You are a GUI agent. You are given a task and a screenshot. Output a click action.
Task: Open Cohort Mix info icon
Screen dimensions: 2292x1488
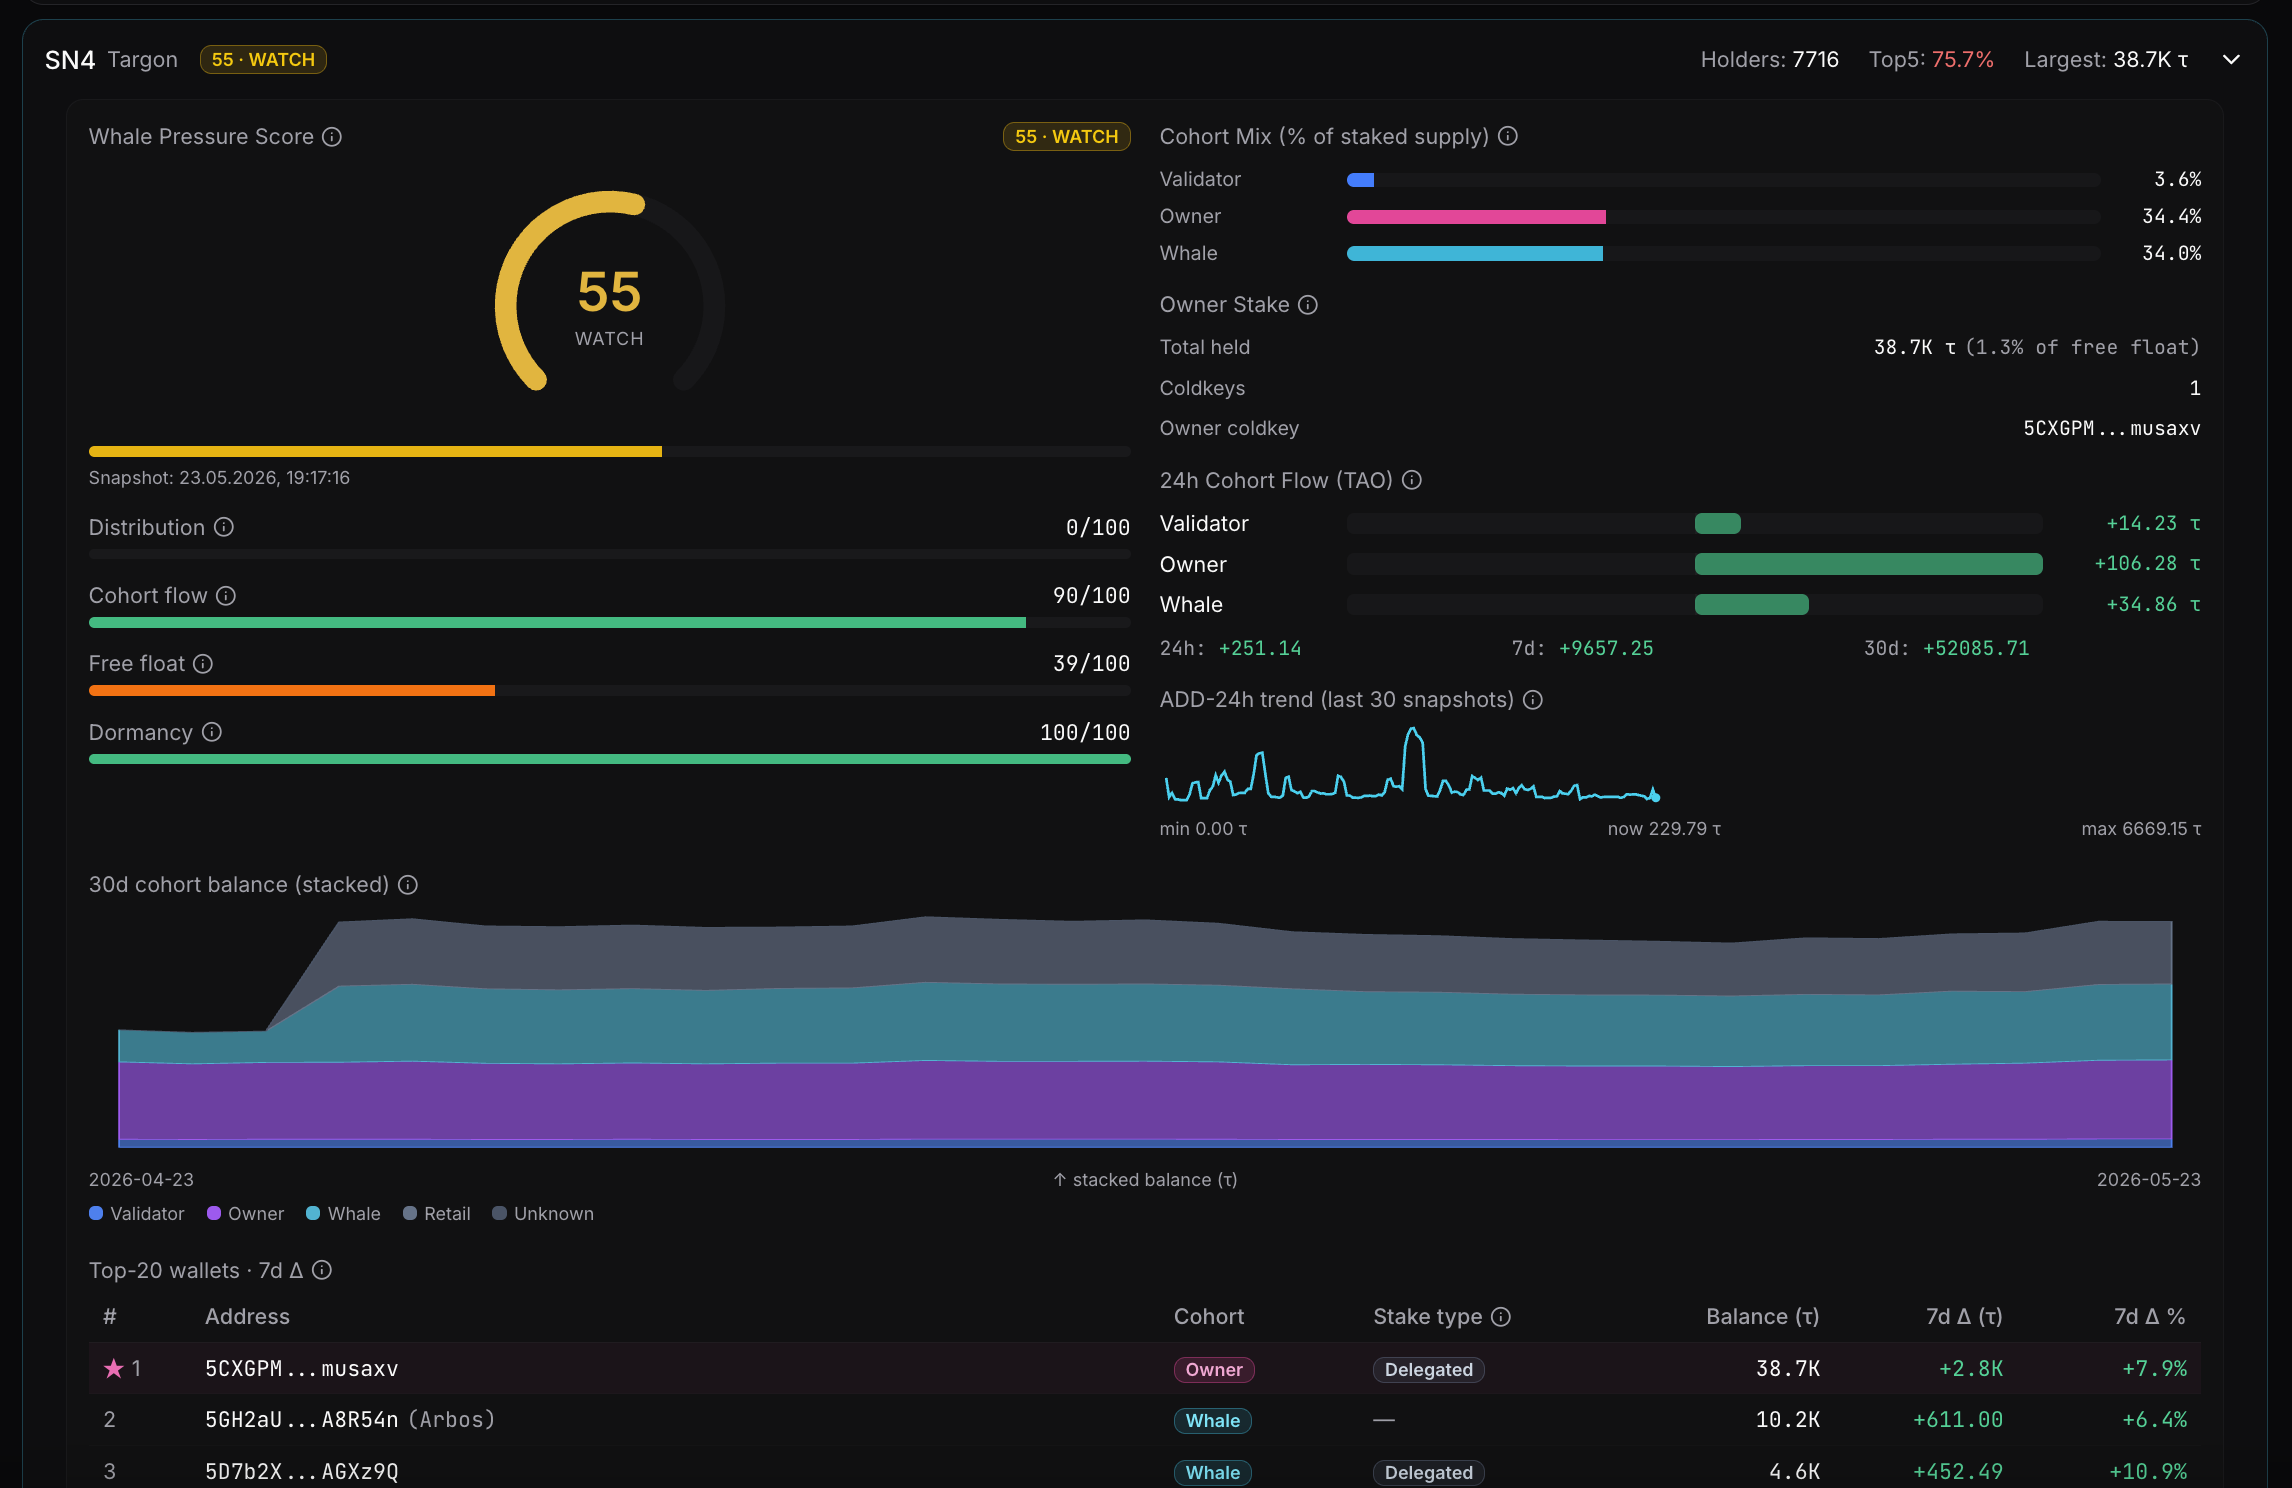pos(1508,136)
